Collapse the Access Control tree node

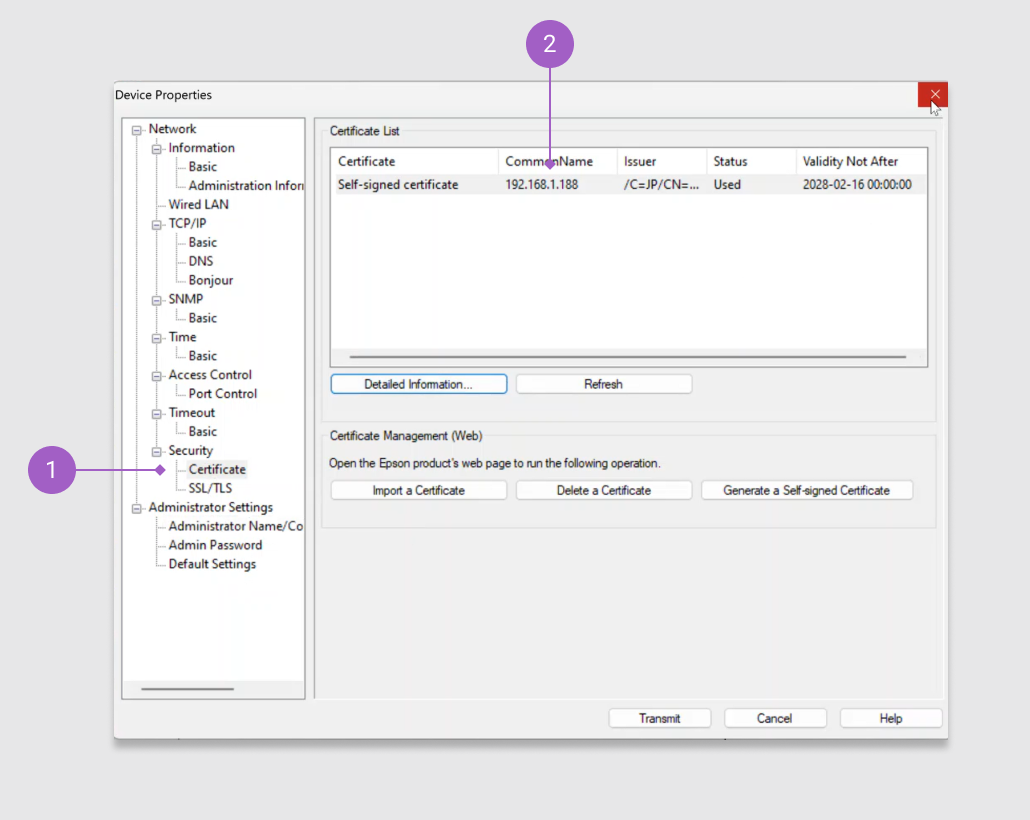(x=156, y=376)
